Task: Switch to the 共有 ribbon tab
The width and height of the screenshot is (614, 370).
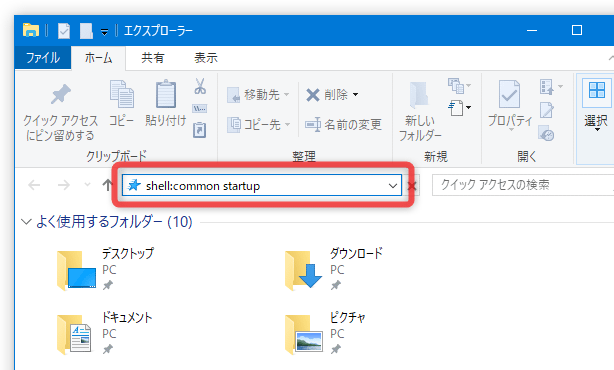Action: tap(153, 58)
